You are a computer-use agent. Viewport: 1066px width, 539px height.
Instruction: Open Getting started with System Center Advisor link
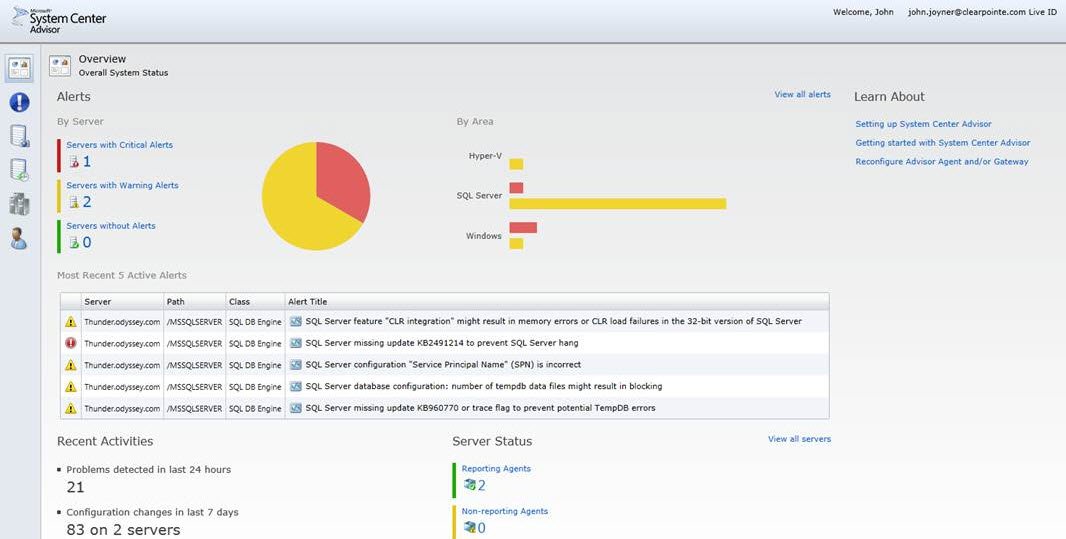pyautogui.click(x=943, y=143)
